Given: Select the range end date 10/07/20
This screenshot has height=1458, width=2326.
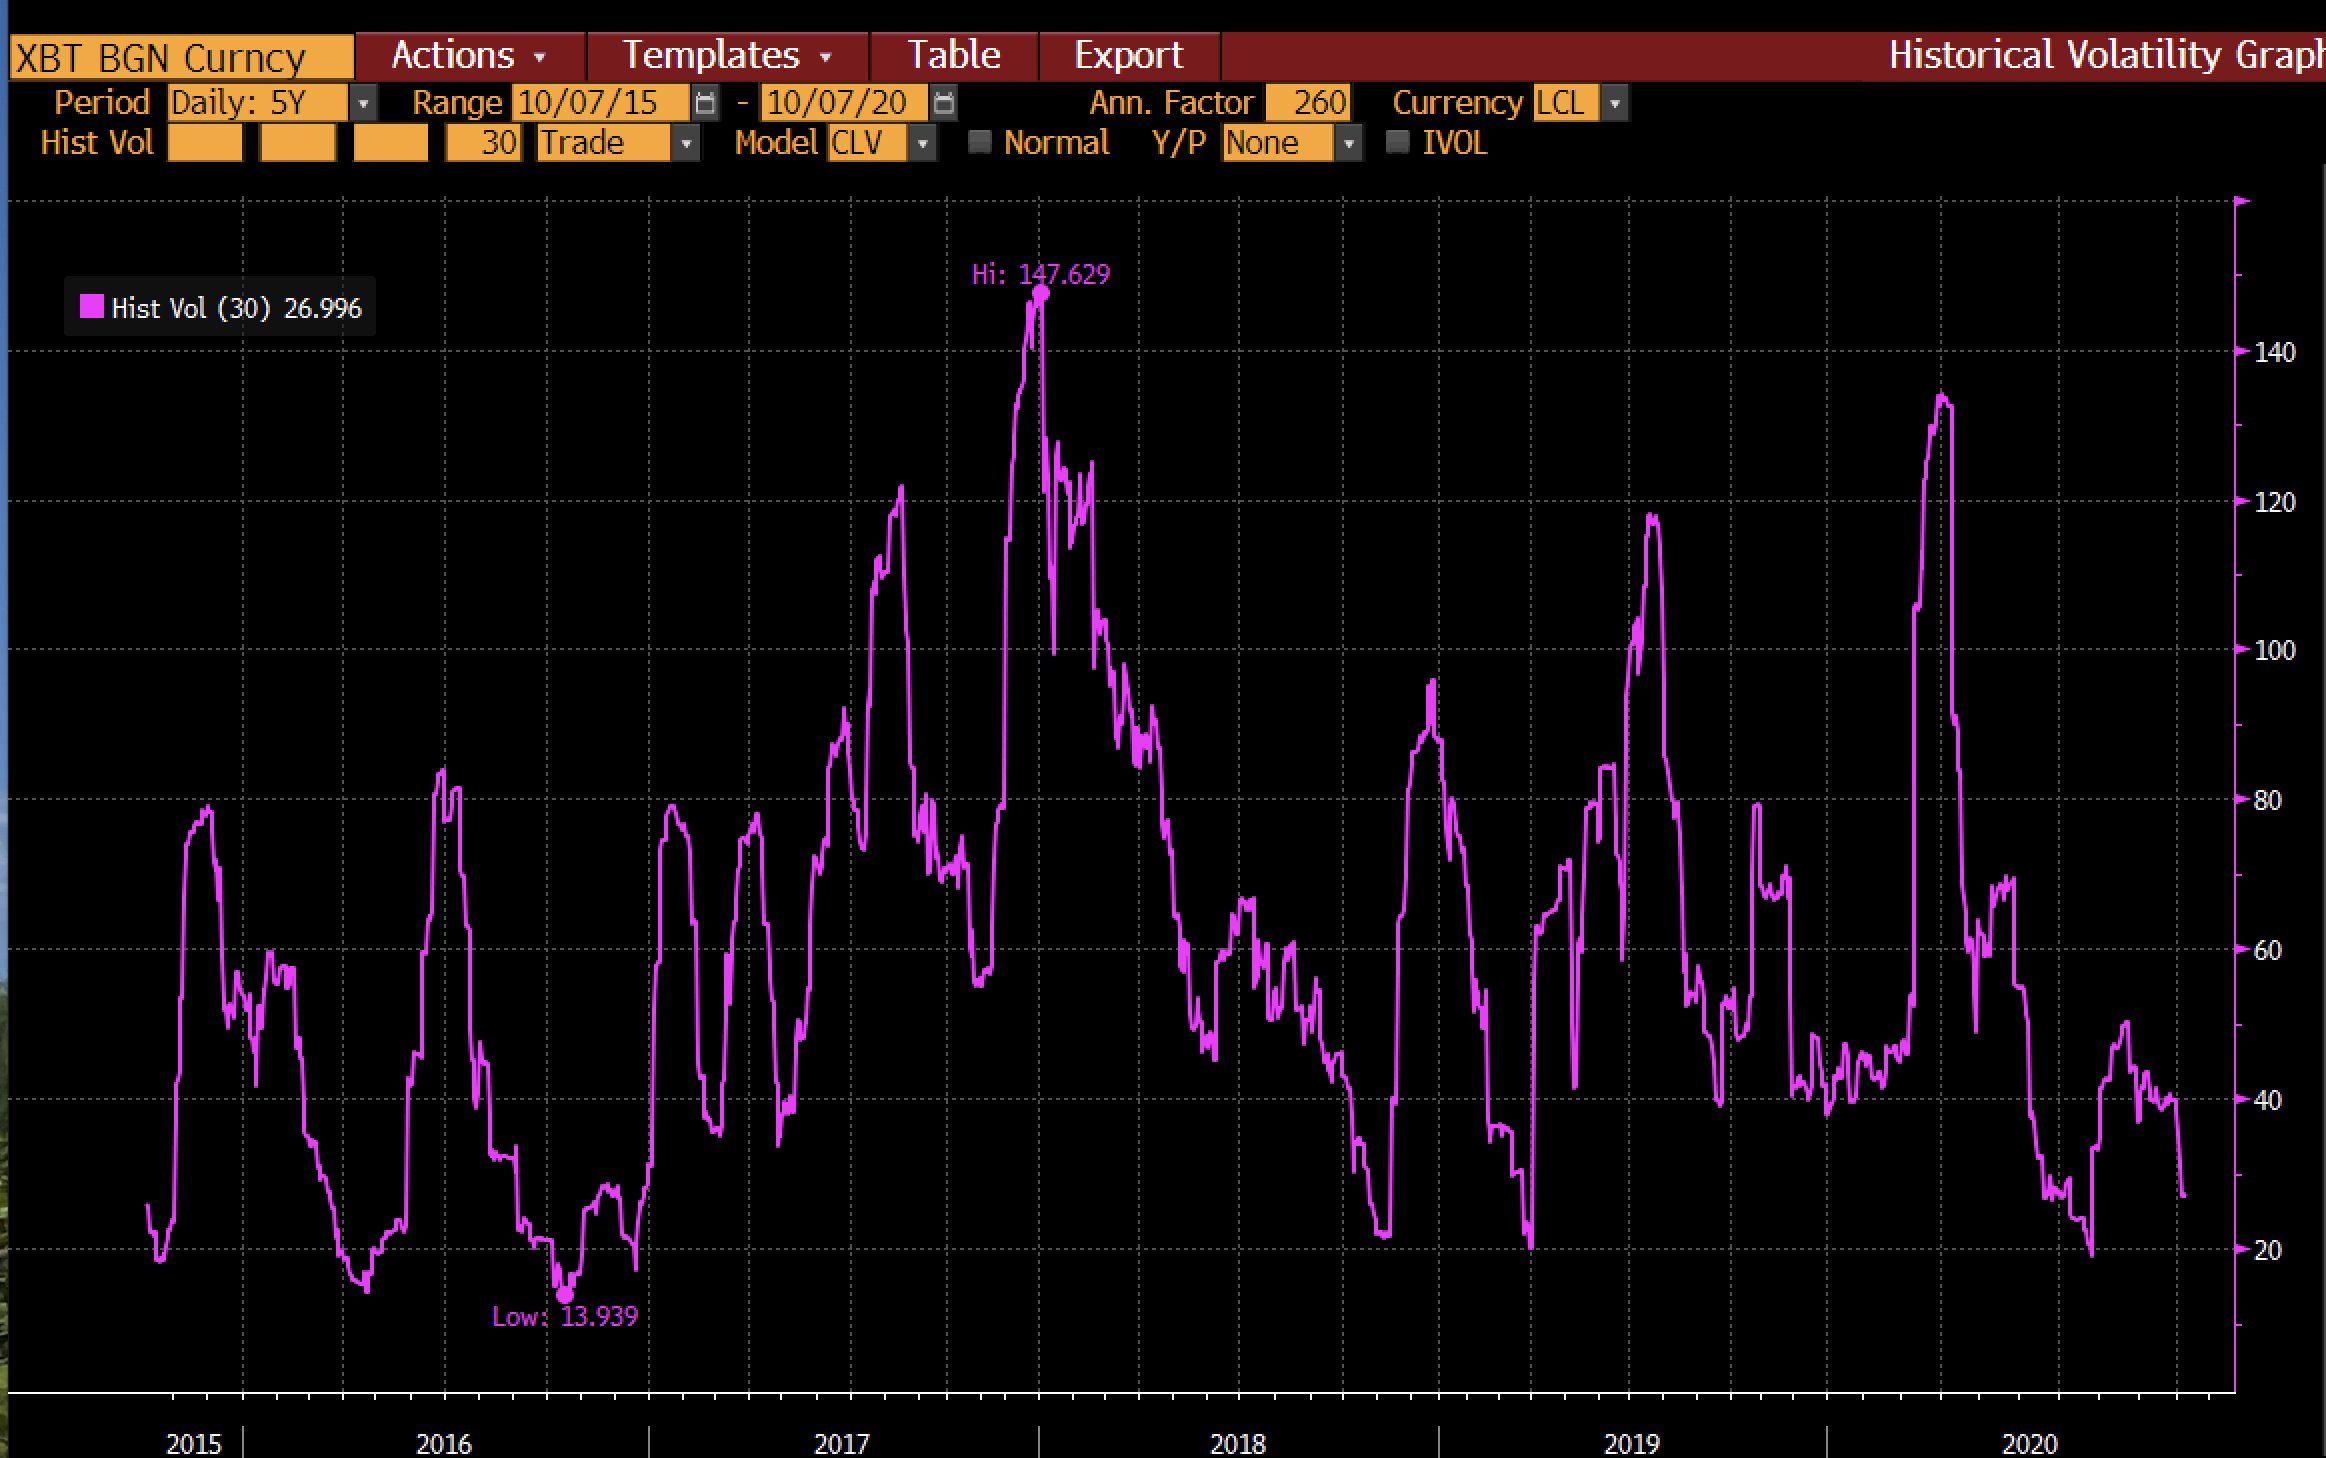Looking at the screenshot, I should (x=838, y=102).
